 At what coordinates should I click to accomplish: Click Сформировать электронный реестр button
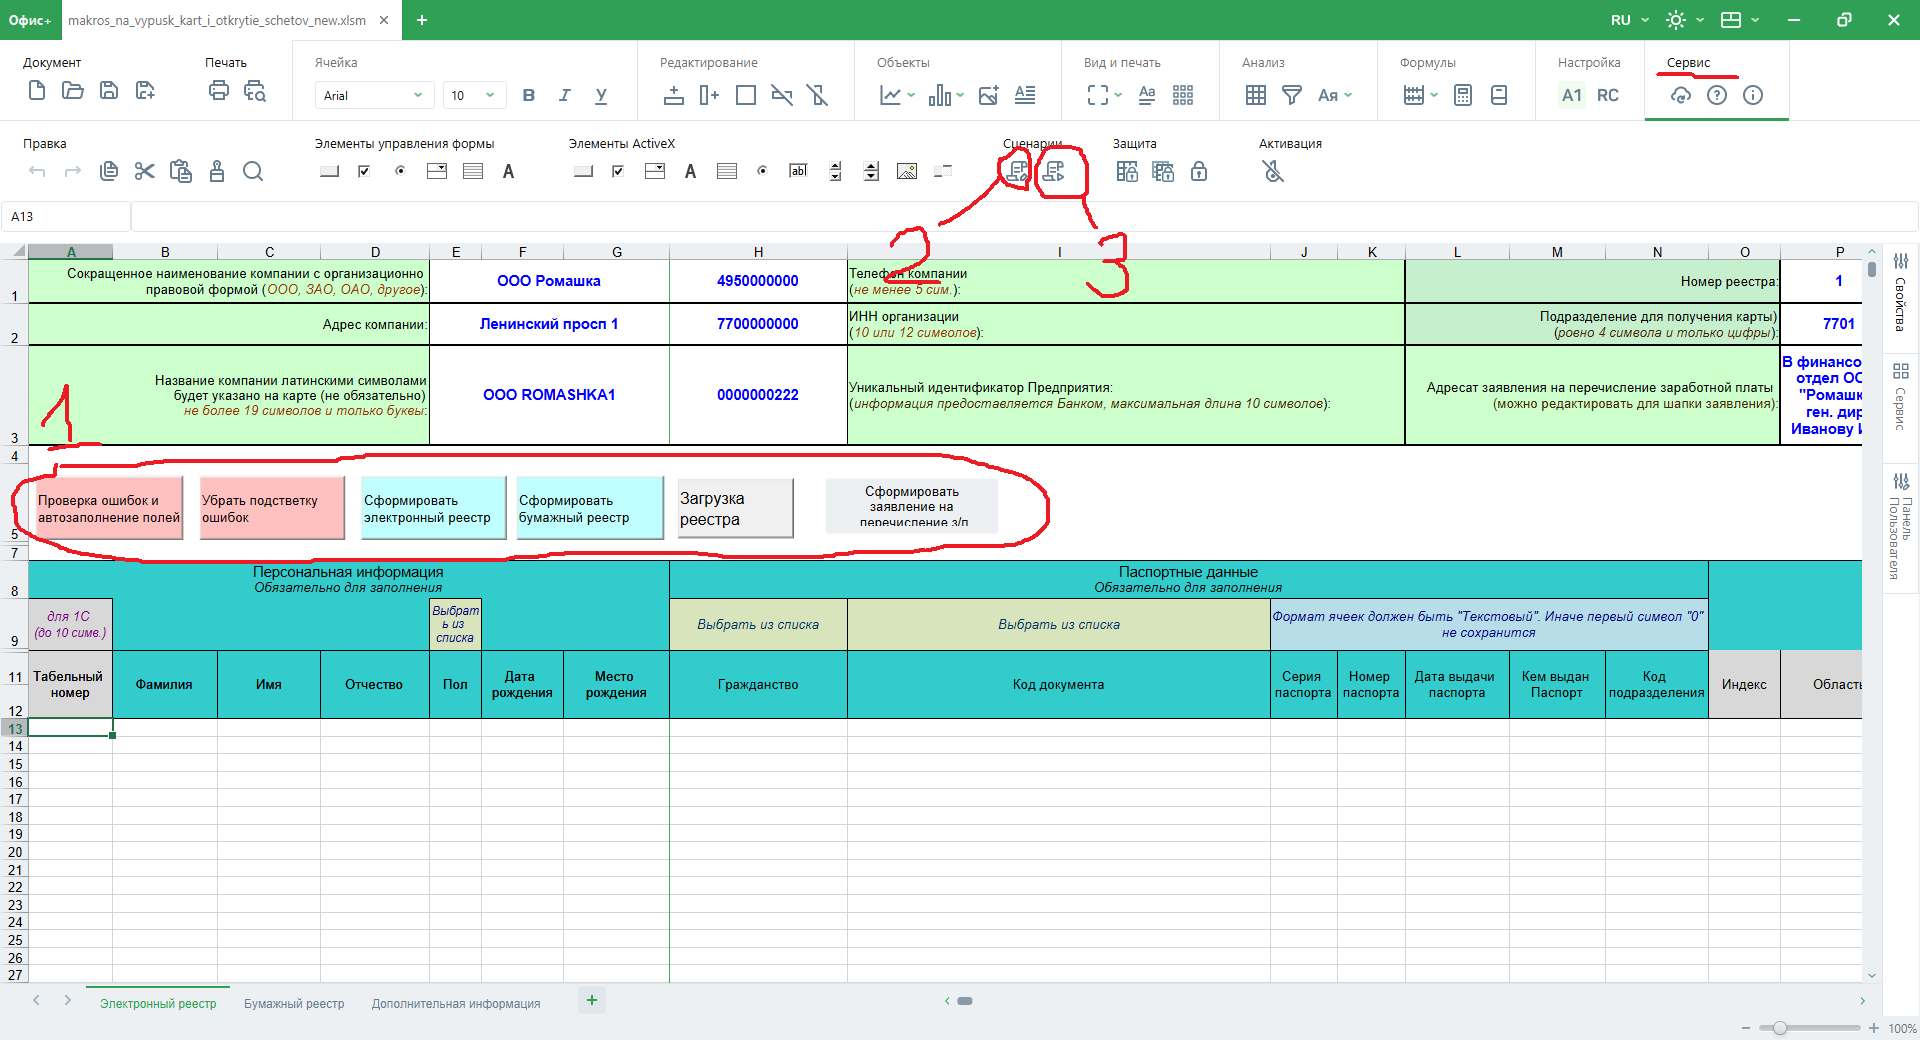coord(433,508)
